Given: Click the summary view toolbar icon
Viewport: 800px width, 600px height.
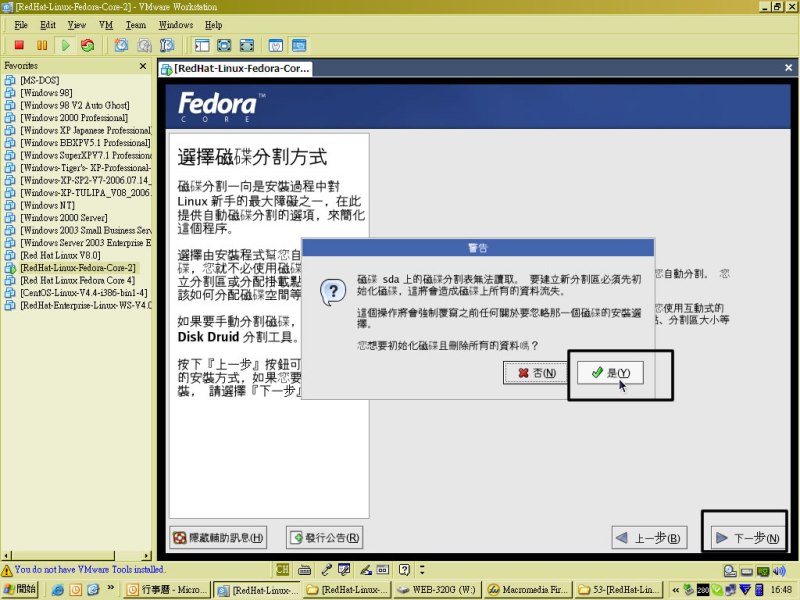Looking at the screenshot, I should [276, 45].
